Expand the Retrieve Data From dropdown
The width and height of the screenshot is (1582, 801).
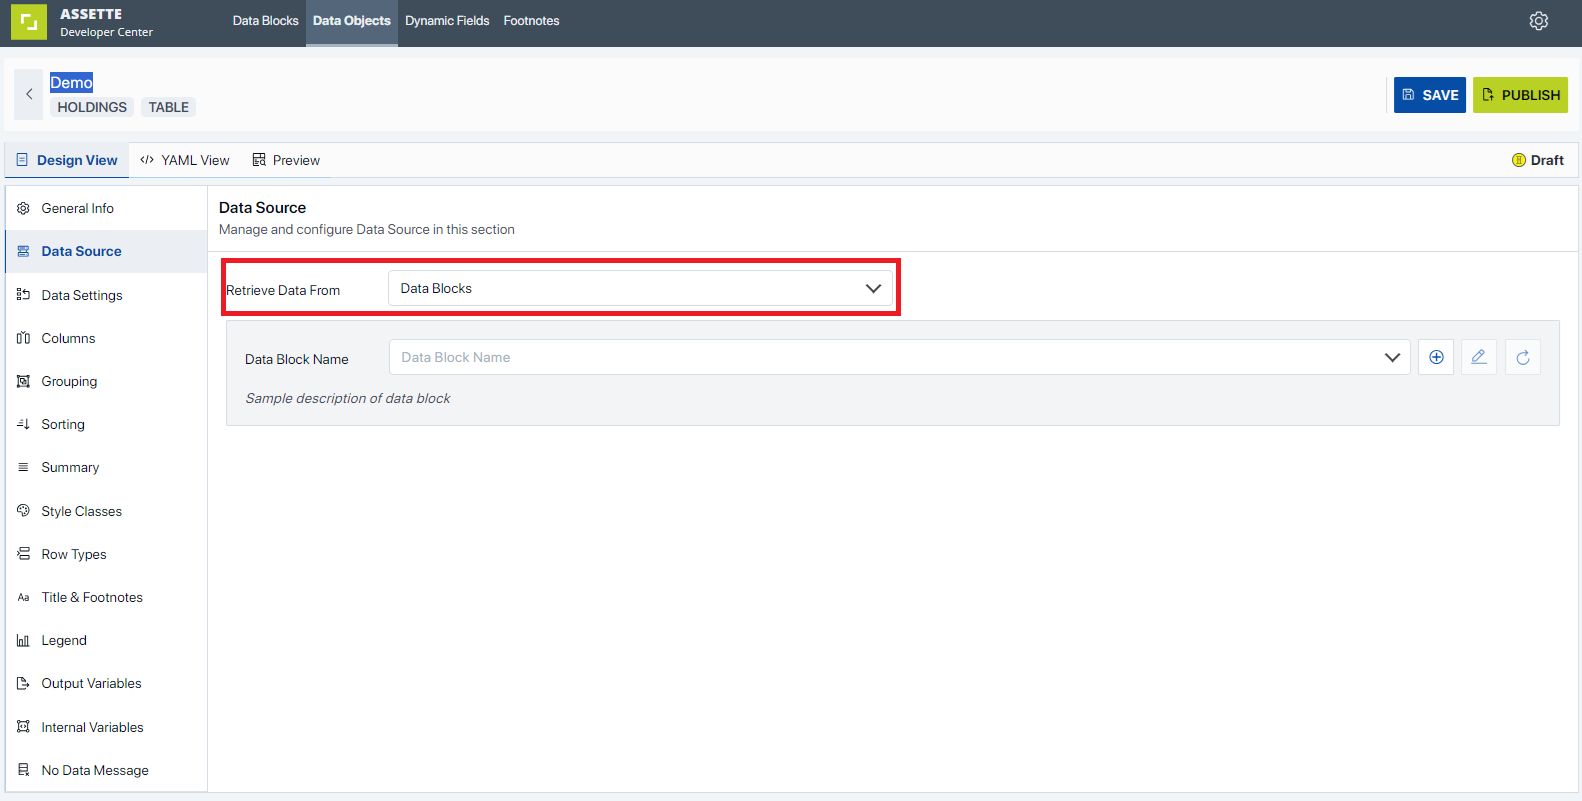pyautogui.click(x=640, y=288)
